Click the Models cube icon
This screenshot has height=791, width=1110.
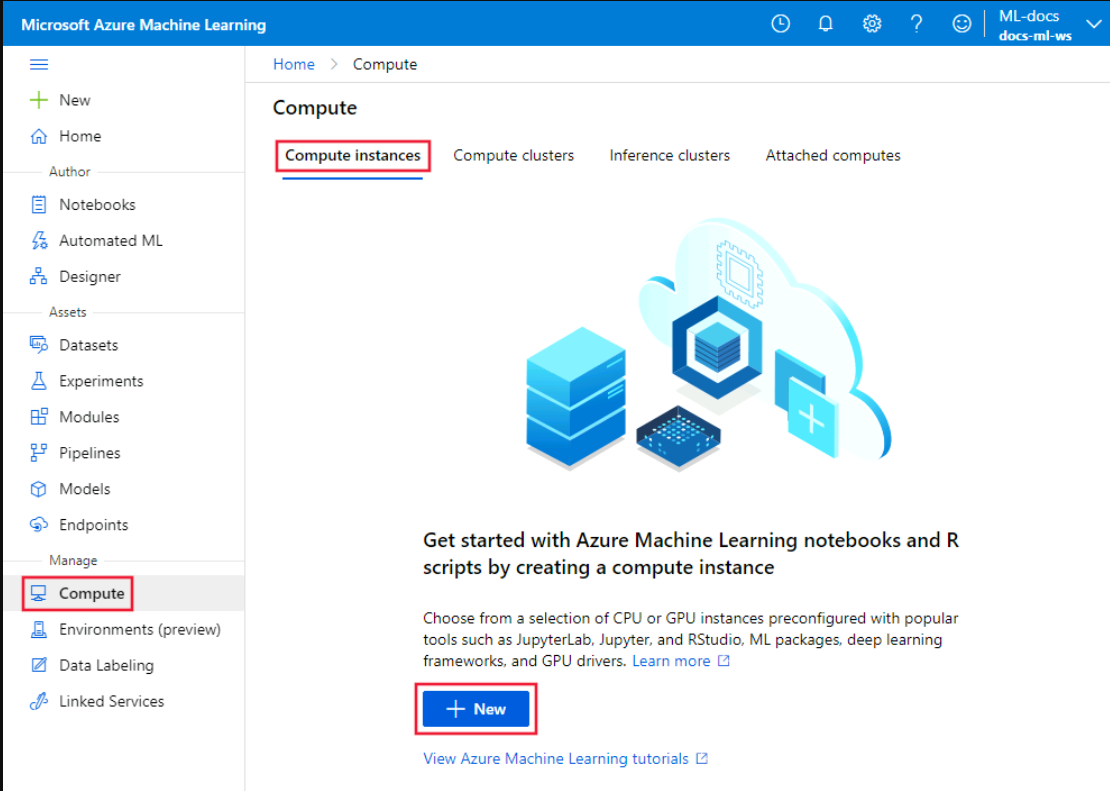point(39,489)
